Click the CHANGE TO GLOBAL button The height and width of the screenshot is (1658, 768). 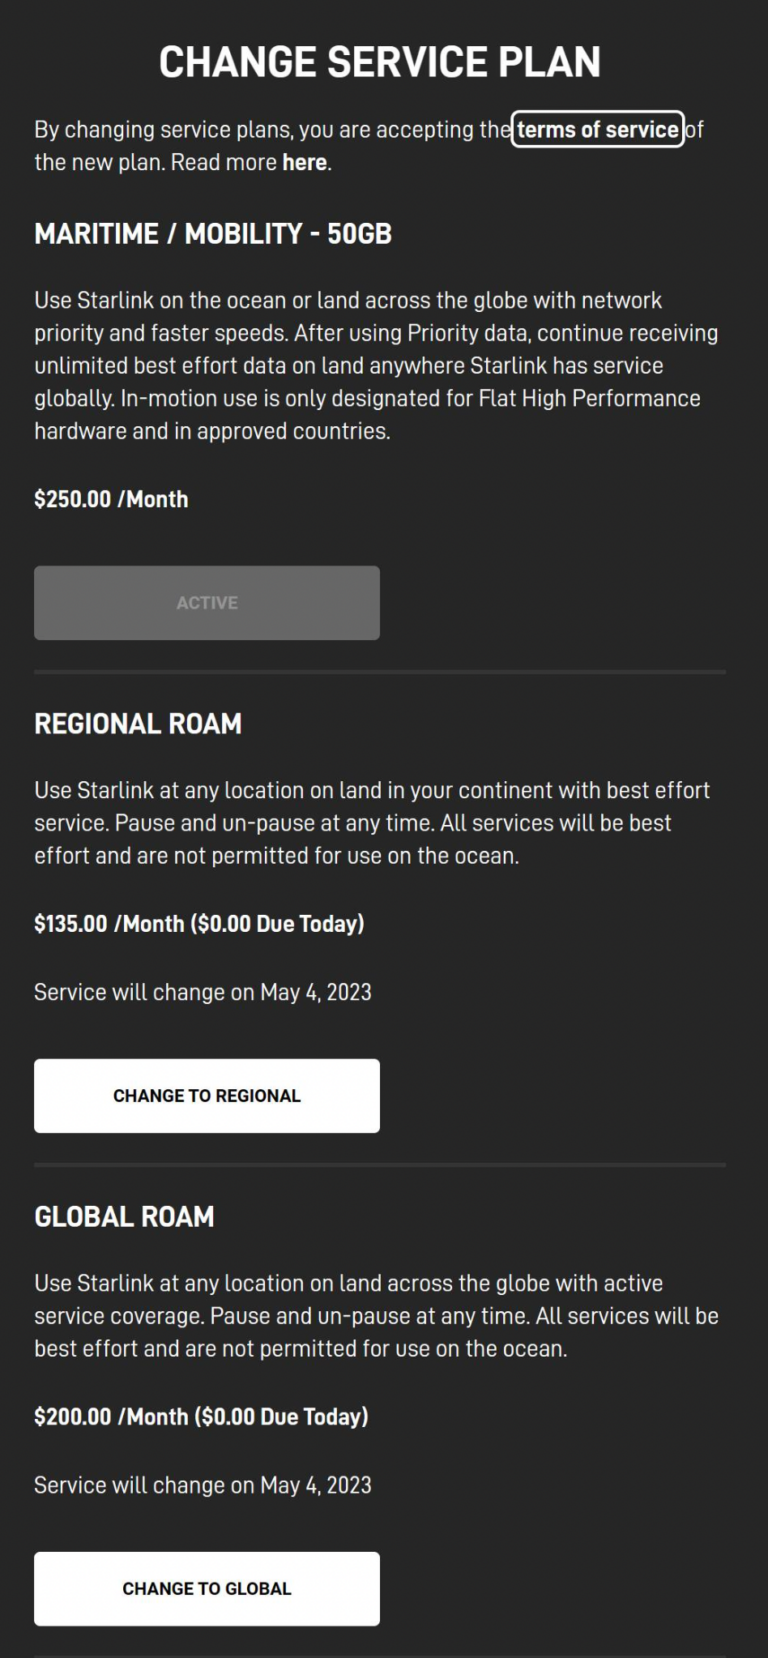tap(207, 1588)
